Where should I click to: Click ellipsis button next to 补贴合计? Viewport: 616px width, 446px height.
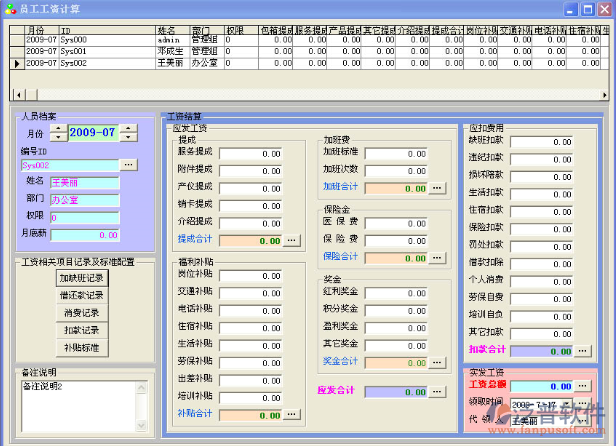tap(292, 413)
